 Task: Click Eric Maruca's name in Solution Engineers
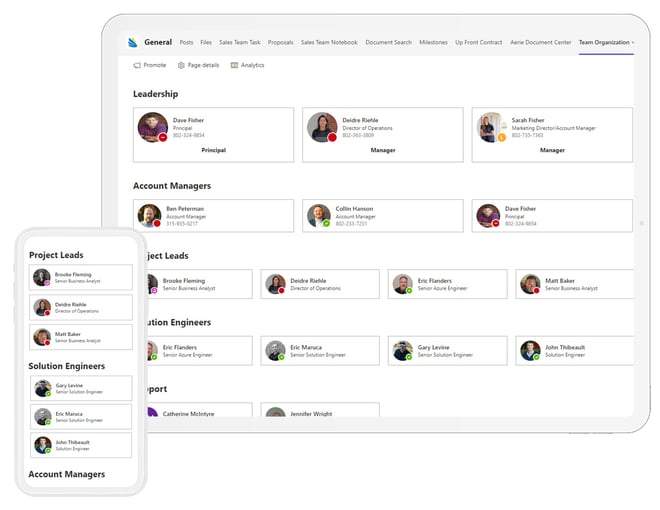(306, 347)
